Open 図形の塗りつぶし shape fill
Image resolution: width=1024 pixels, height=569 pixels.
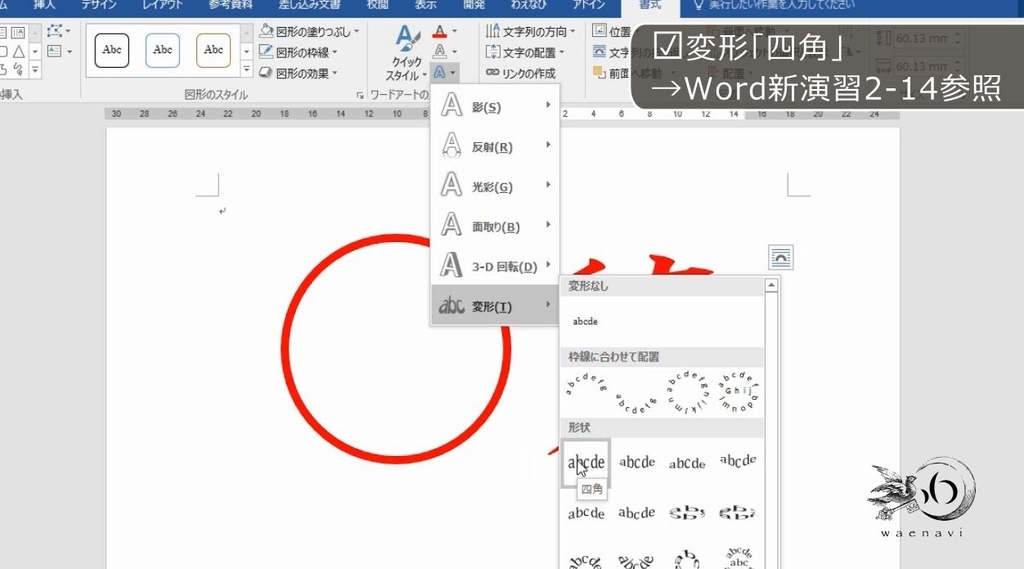pos(309,31)
